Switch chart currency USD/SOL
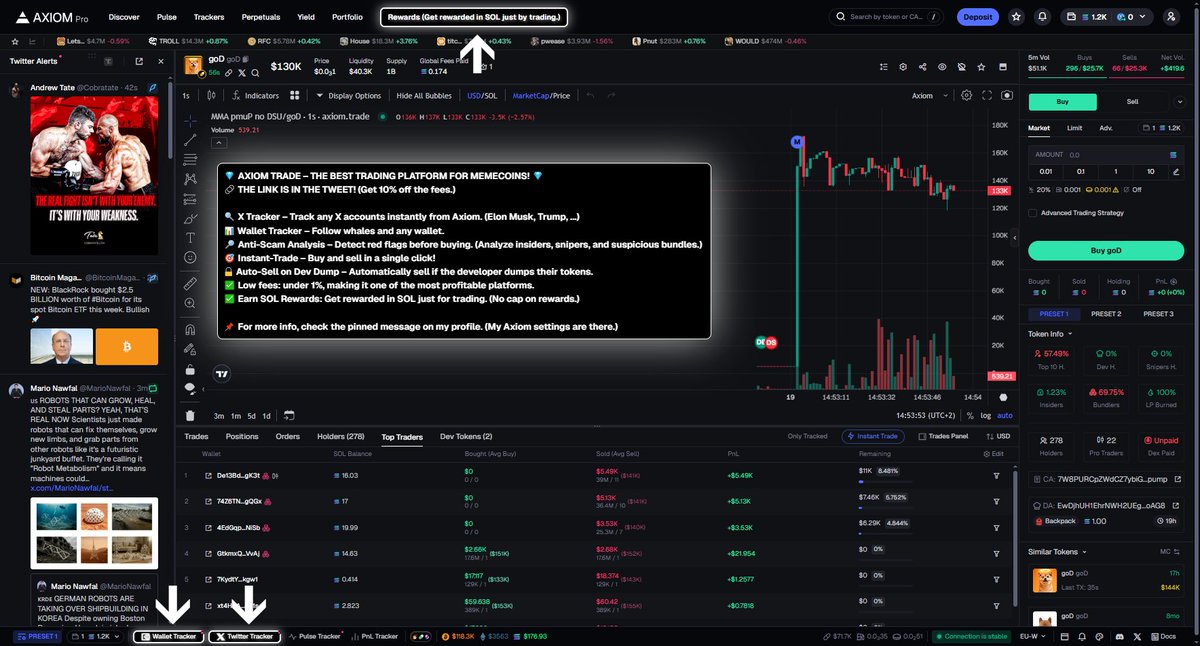 [x=482, y=96]
